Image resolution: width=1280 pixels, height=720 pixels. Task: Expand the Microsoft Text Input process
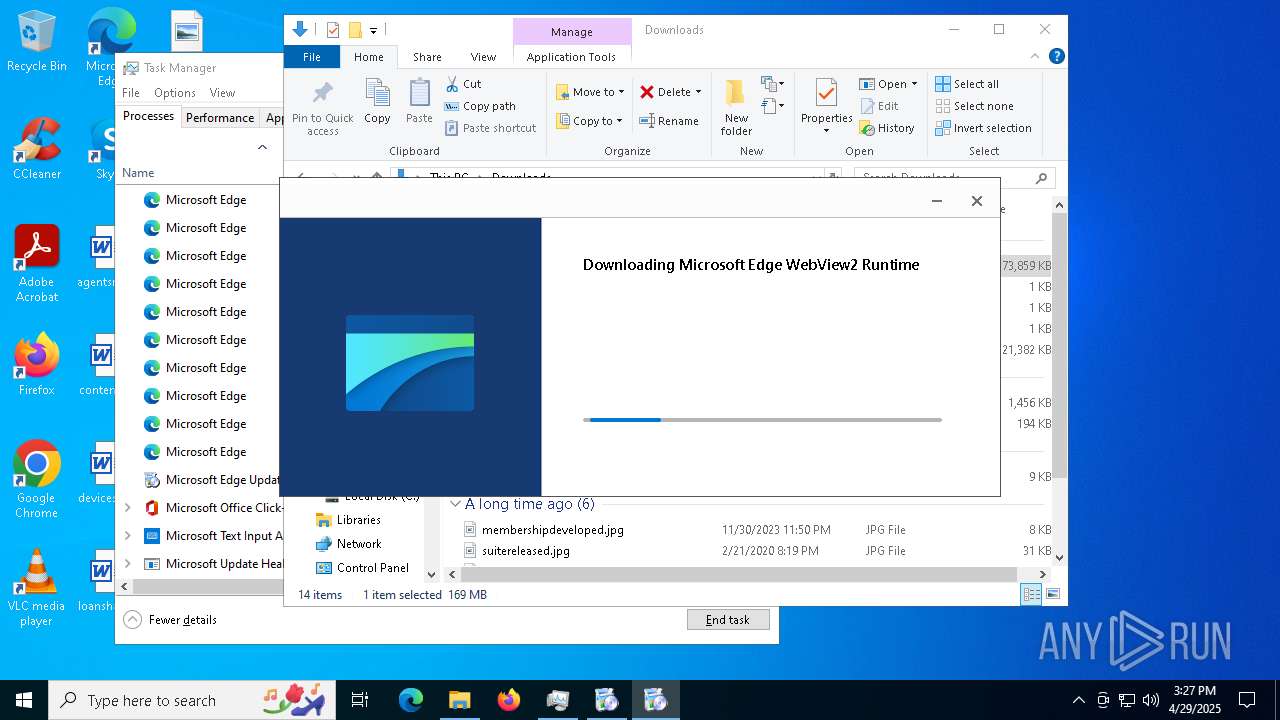coord(127,536)
